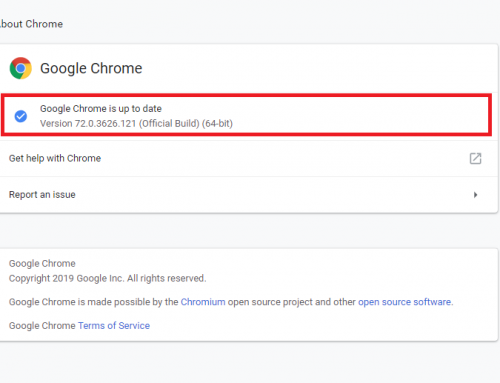Screen dimensions: 500x383
Task: Follow the Chromium link
Action: pos(203,302)
